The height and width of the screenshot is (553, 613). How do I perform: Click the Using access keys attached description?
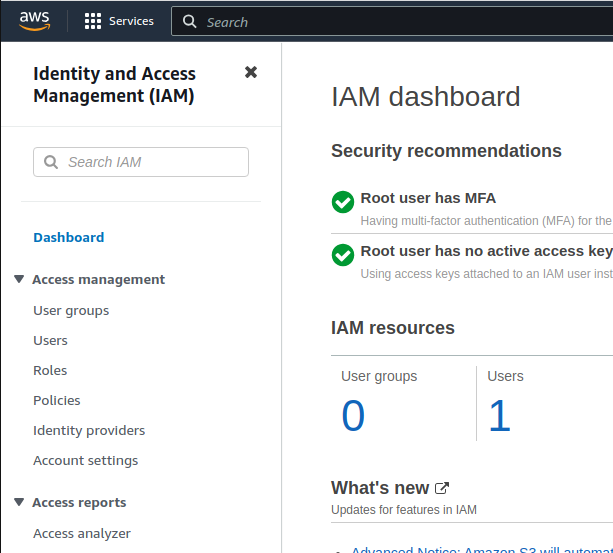pos(487,274)
